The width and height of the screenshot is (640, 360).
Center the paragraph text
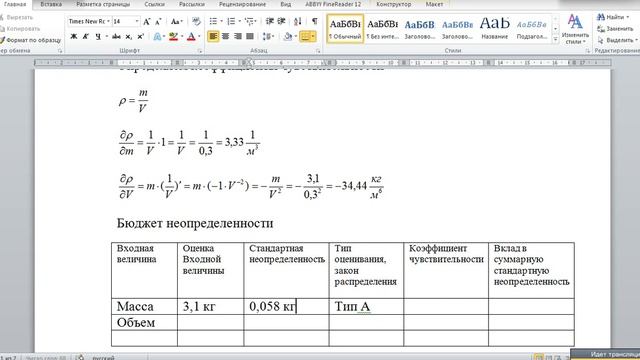coord(225,37)
